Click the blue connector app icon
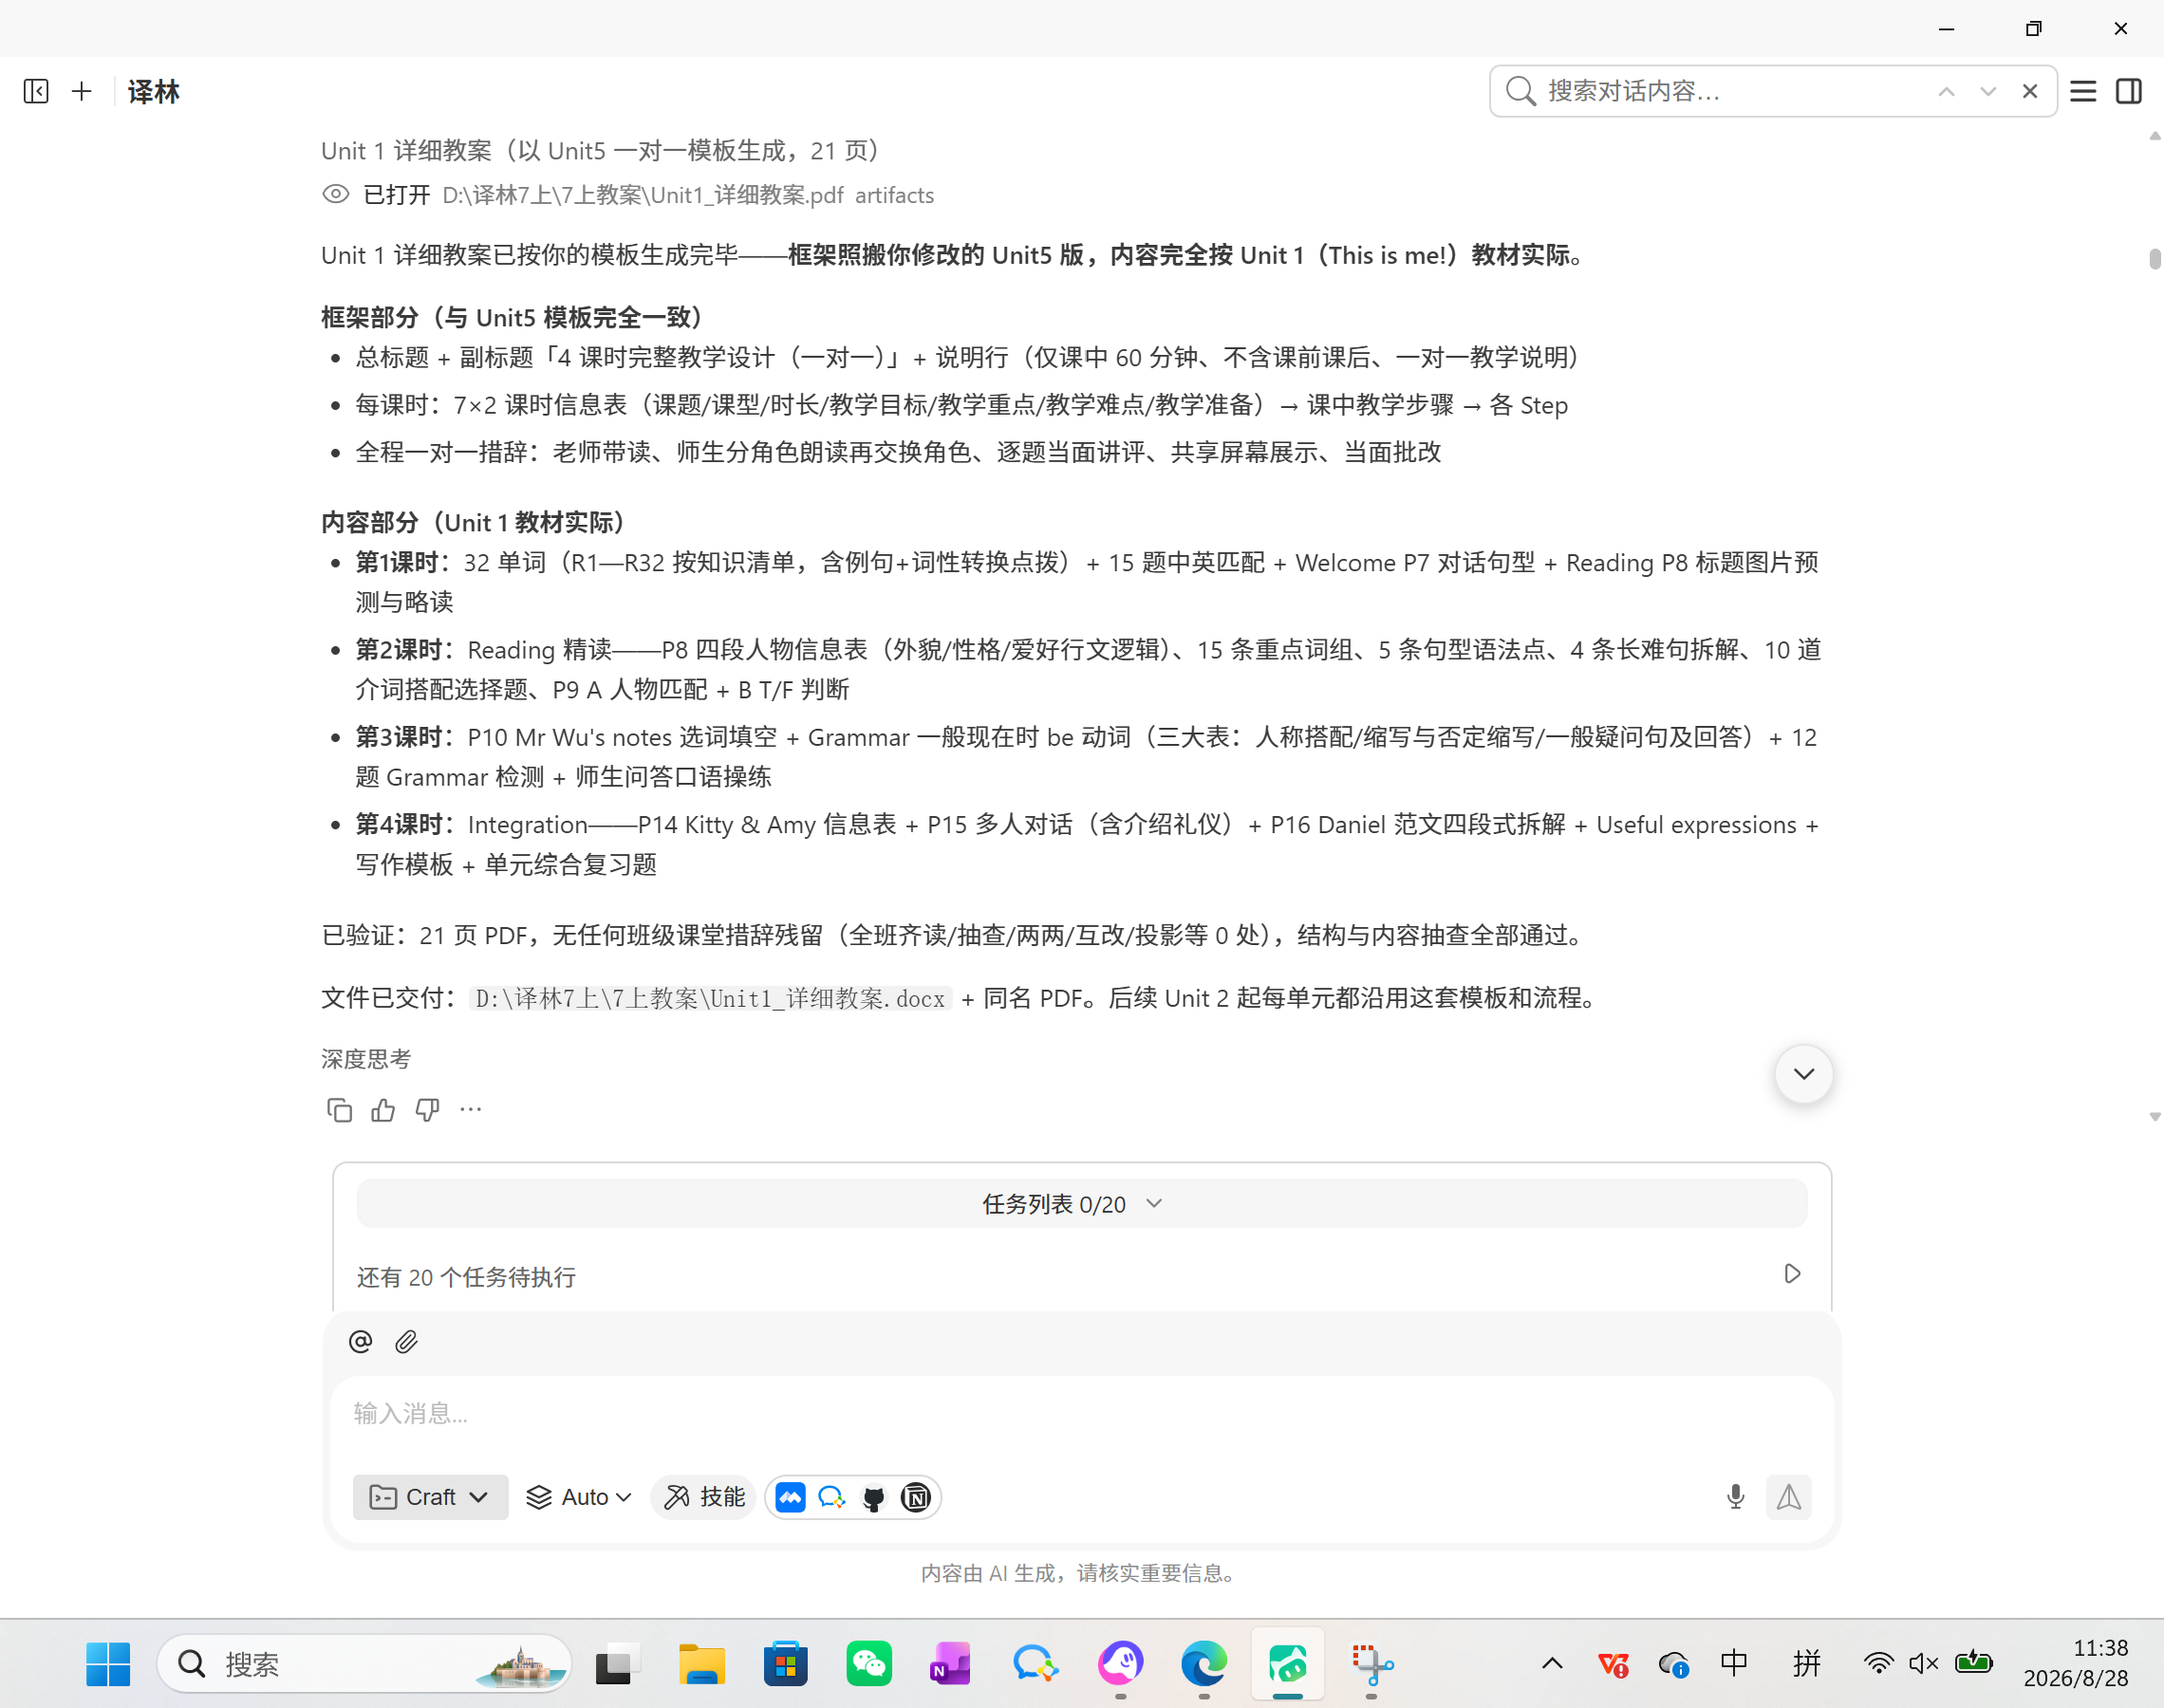The width and height of the screenshot is (2164, 1708). pos(790,1497)
